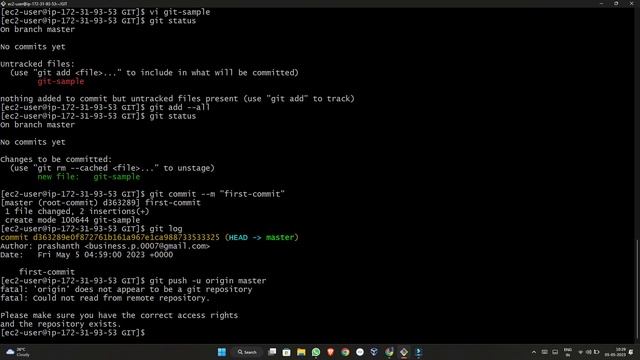Click the 'create mode 100644 git-sample' line
The width and height of the screenshot is (640, 360).
click(x=72, y=220)
